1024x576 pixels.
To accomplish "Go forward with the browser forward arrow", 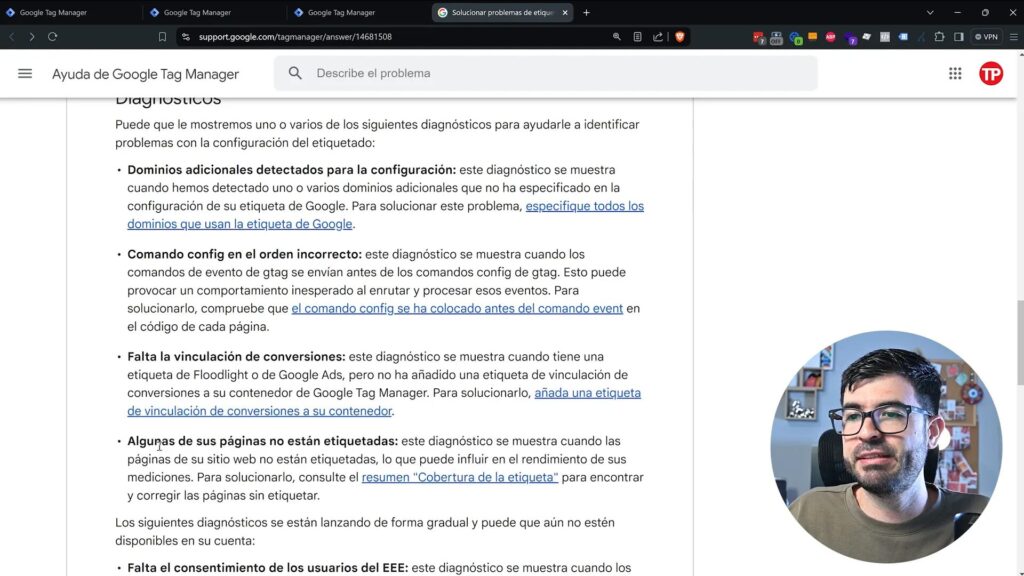I will point(31,37).
